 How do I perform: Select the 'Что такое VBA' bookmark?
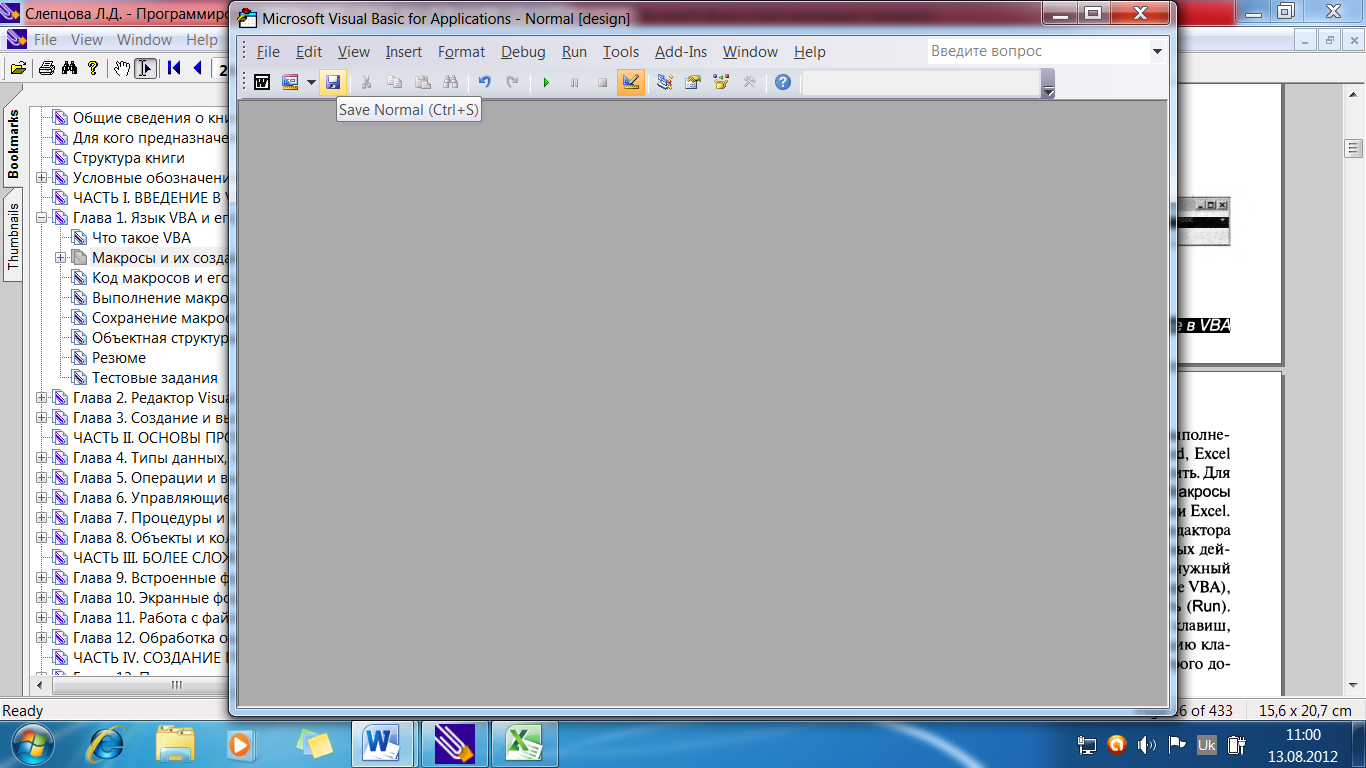click(x=141, y=238)
